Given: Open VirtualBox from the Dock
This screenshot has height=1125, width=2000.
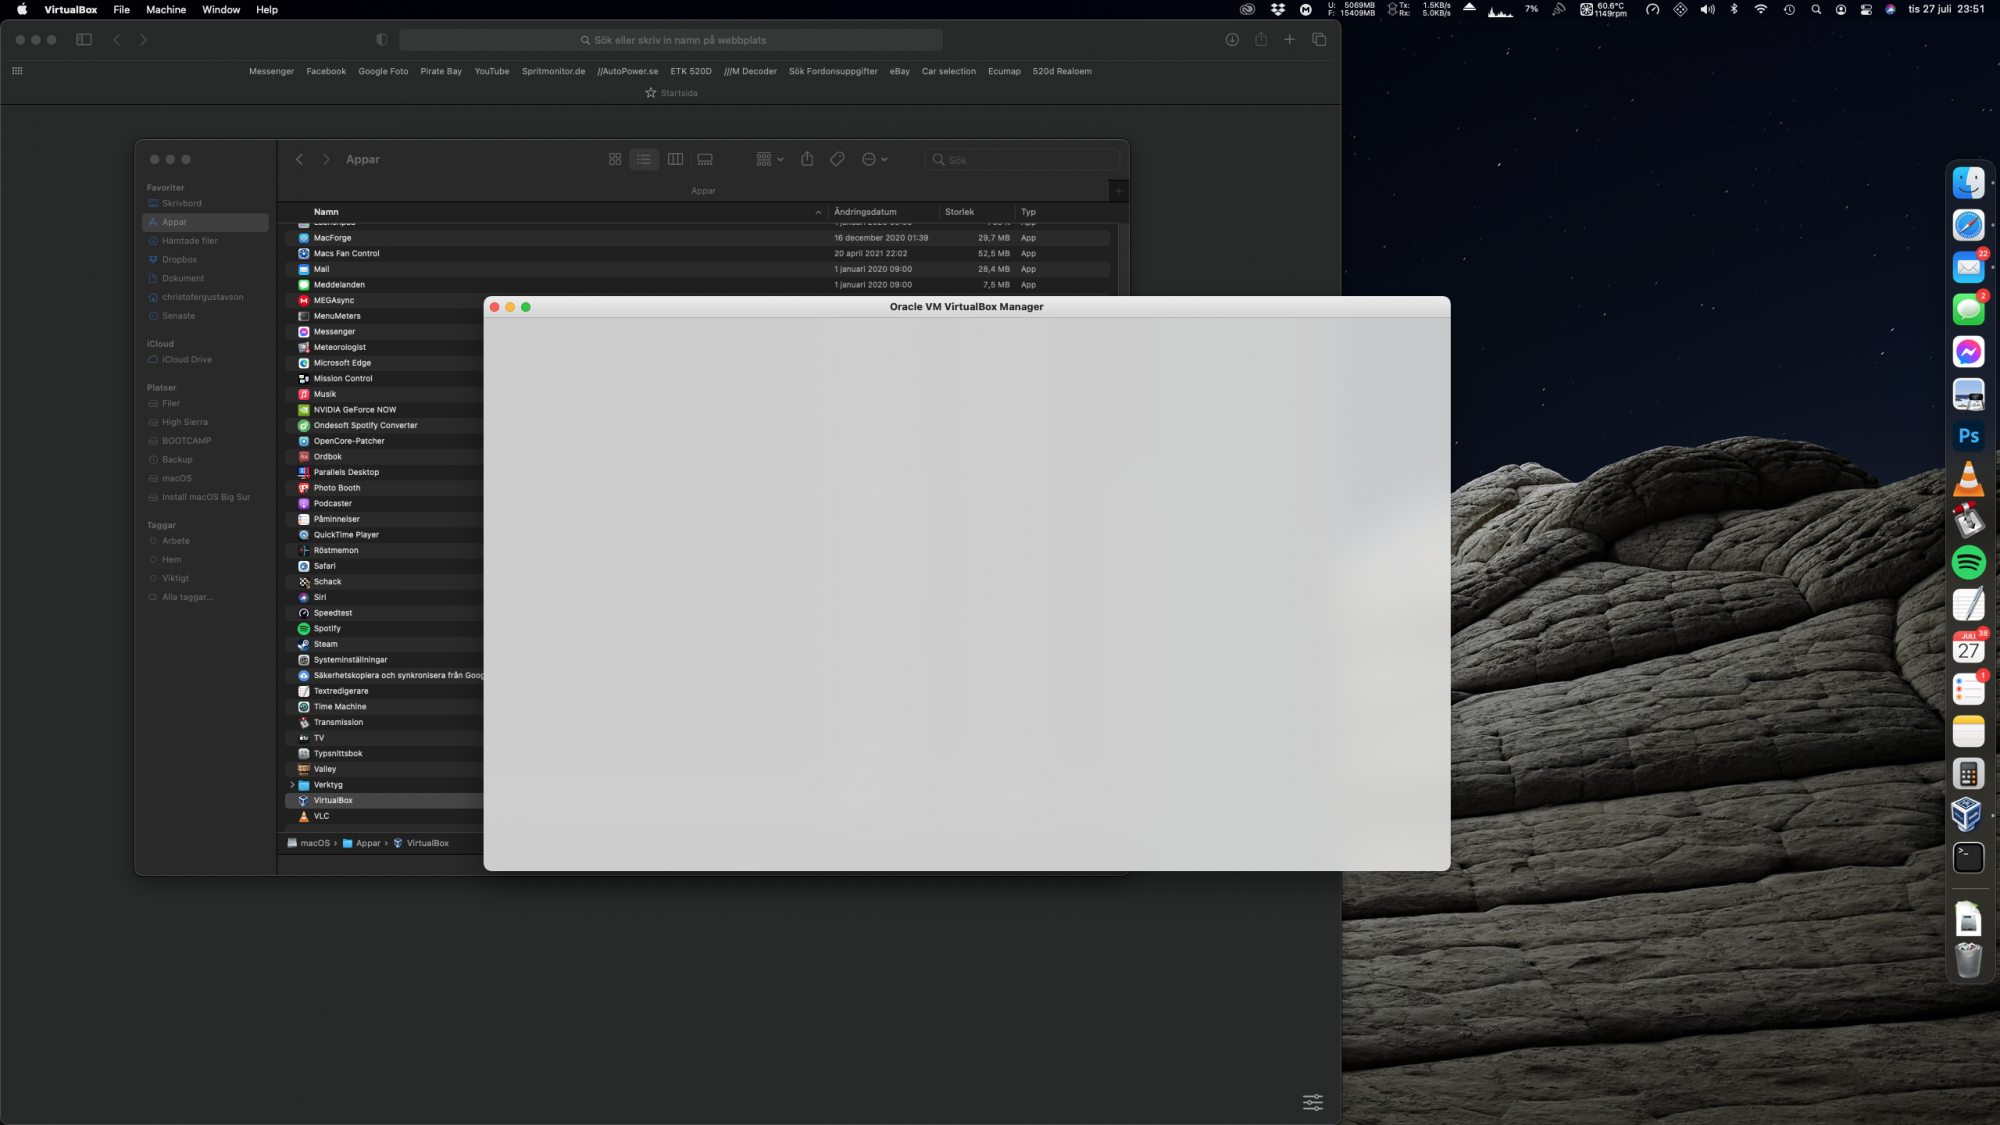Looking at the screenshot, I should pyautogui.click(x=1967, y=815).
